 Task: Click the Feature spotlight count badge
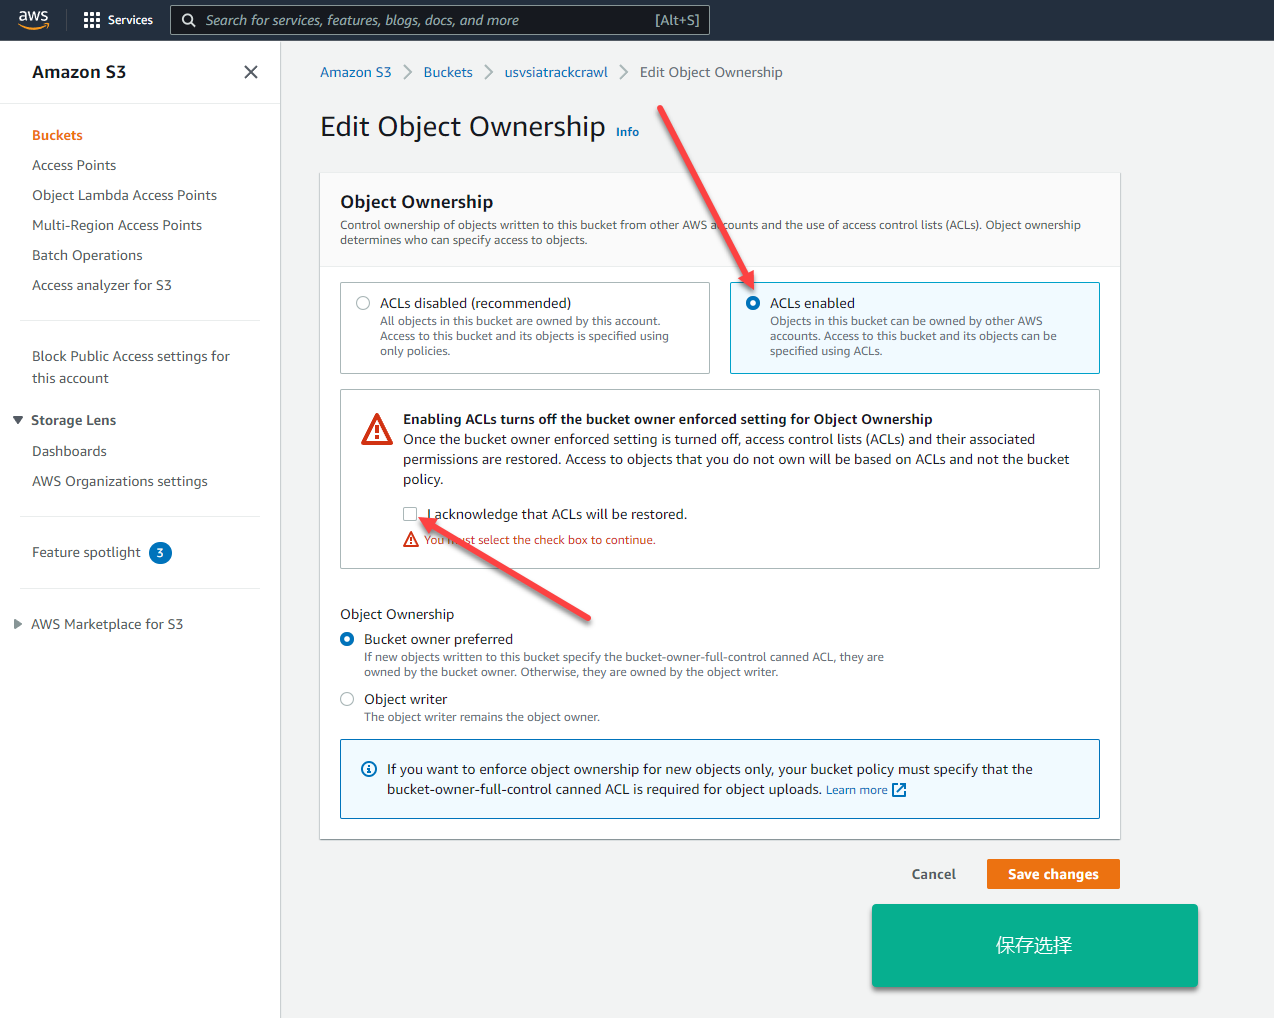[160, 552]
